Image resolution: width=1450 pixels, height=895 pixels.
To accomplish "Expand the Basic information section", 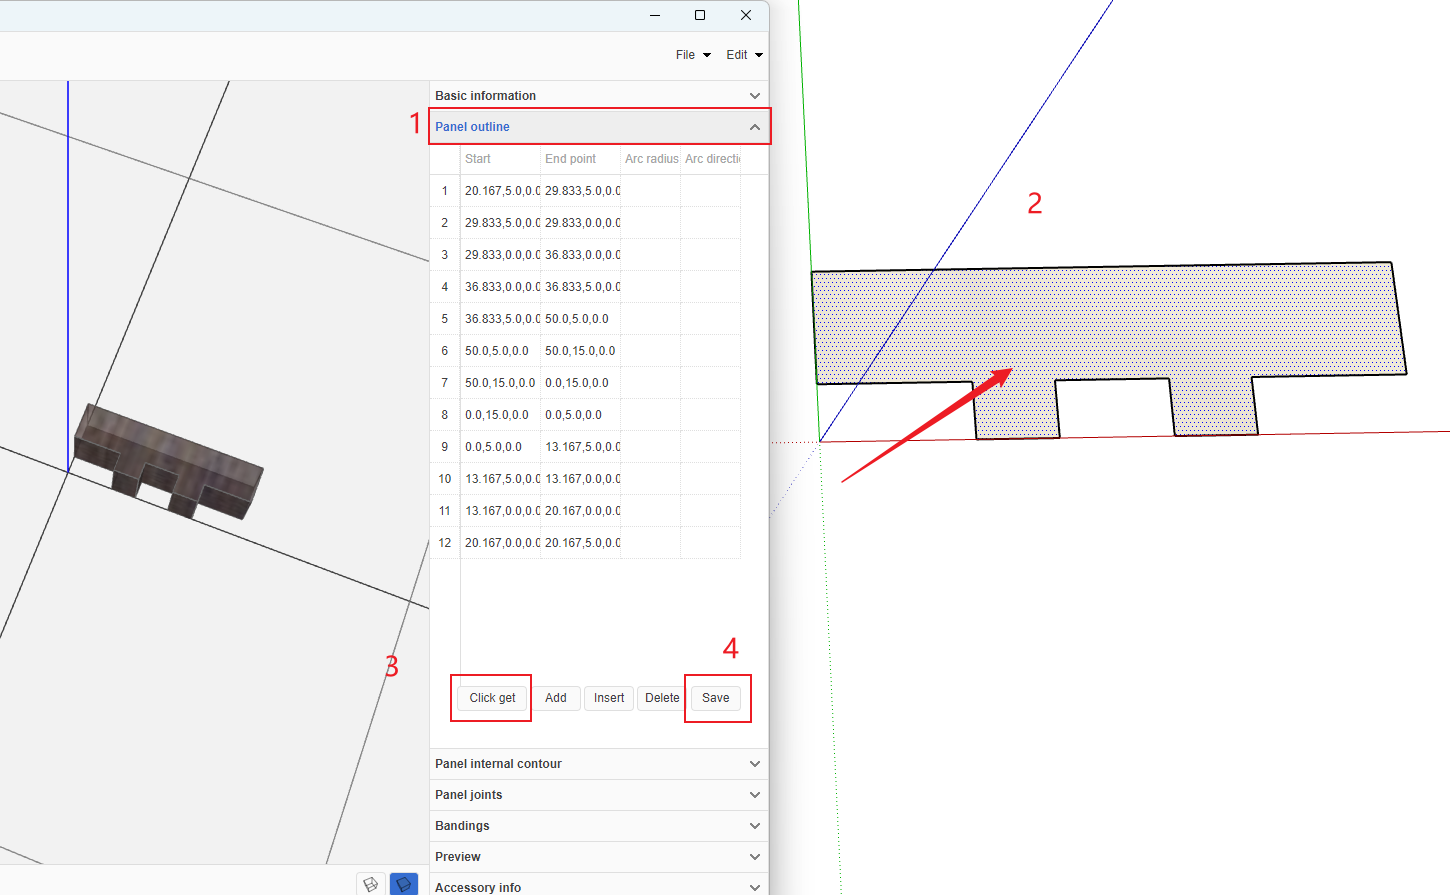I will point(754,96).
